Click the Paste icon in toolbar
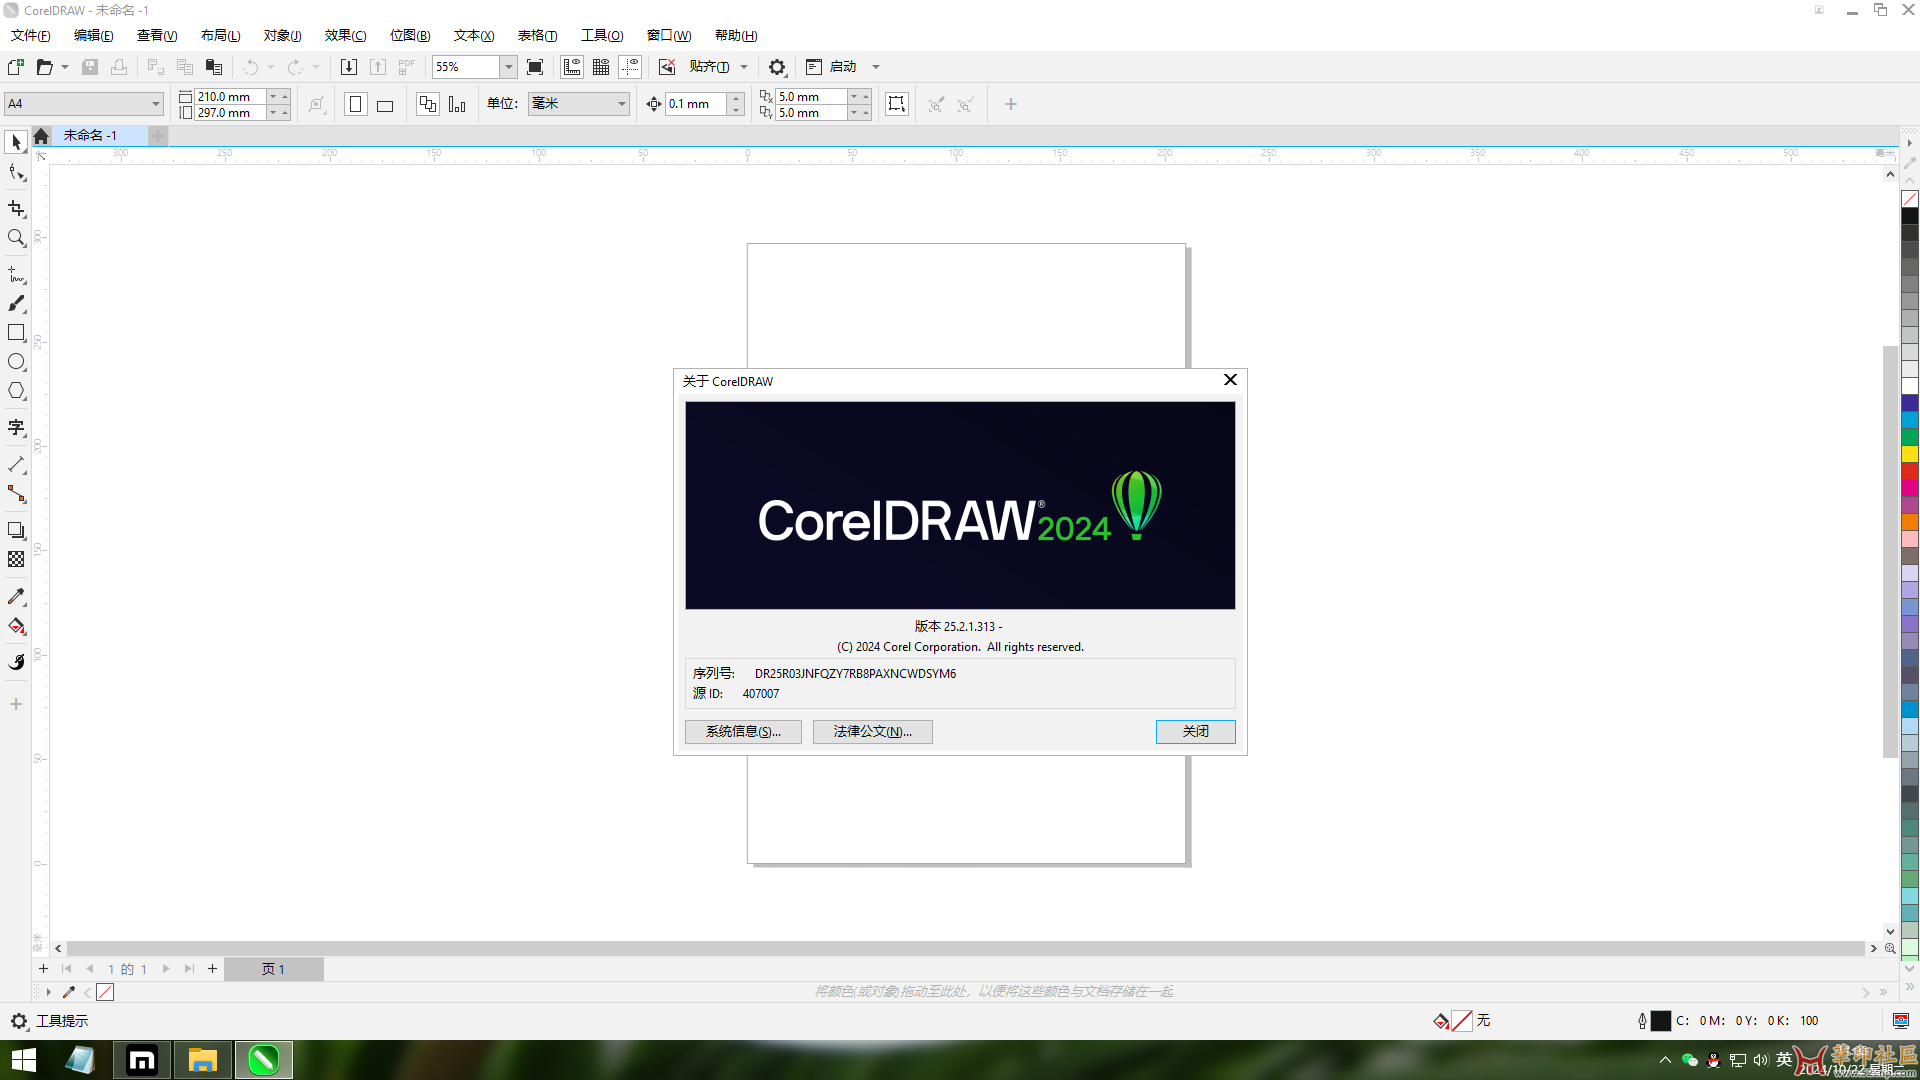This screenshot has height=1080, width=1920. coord(213,67)
